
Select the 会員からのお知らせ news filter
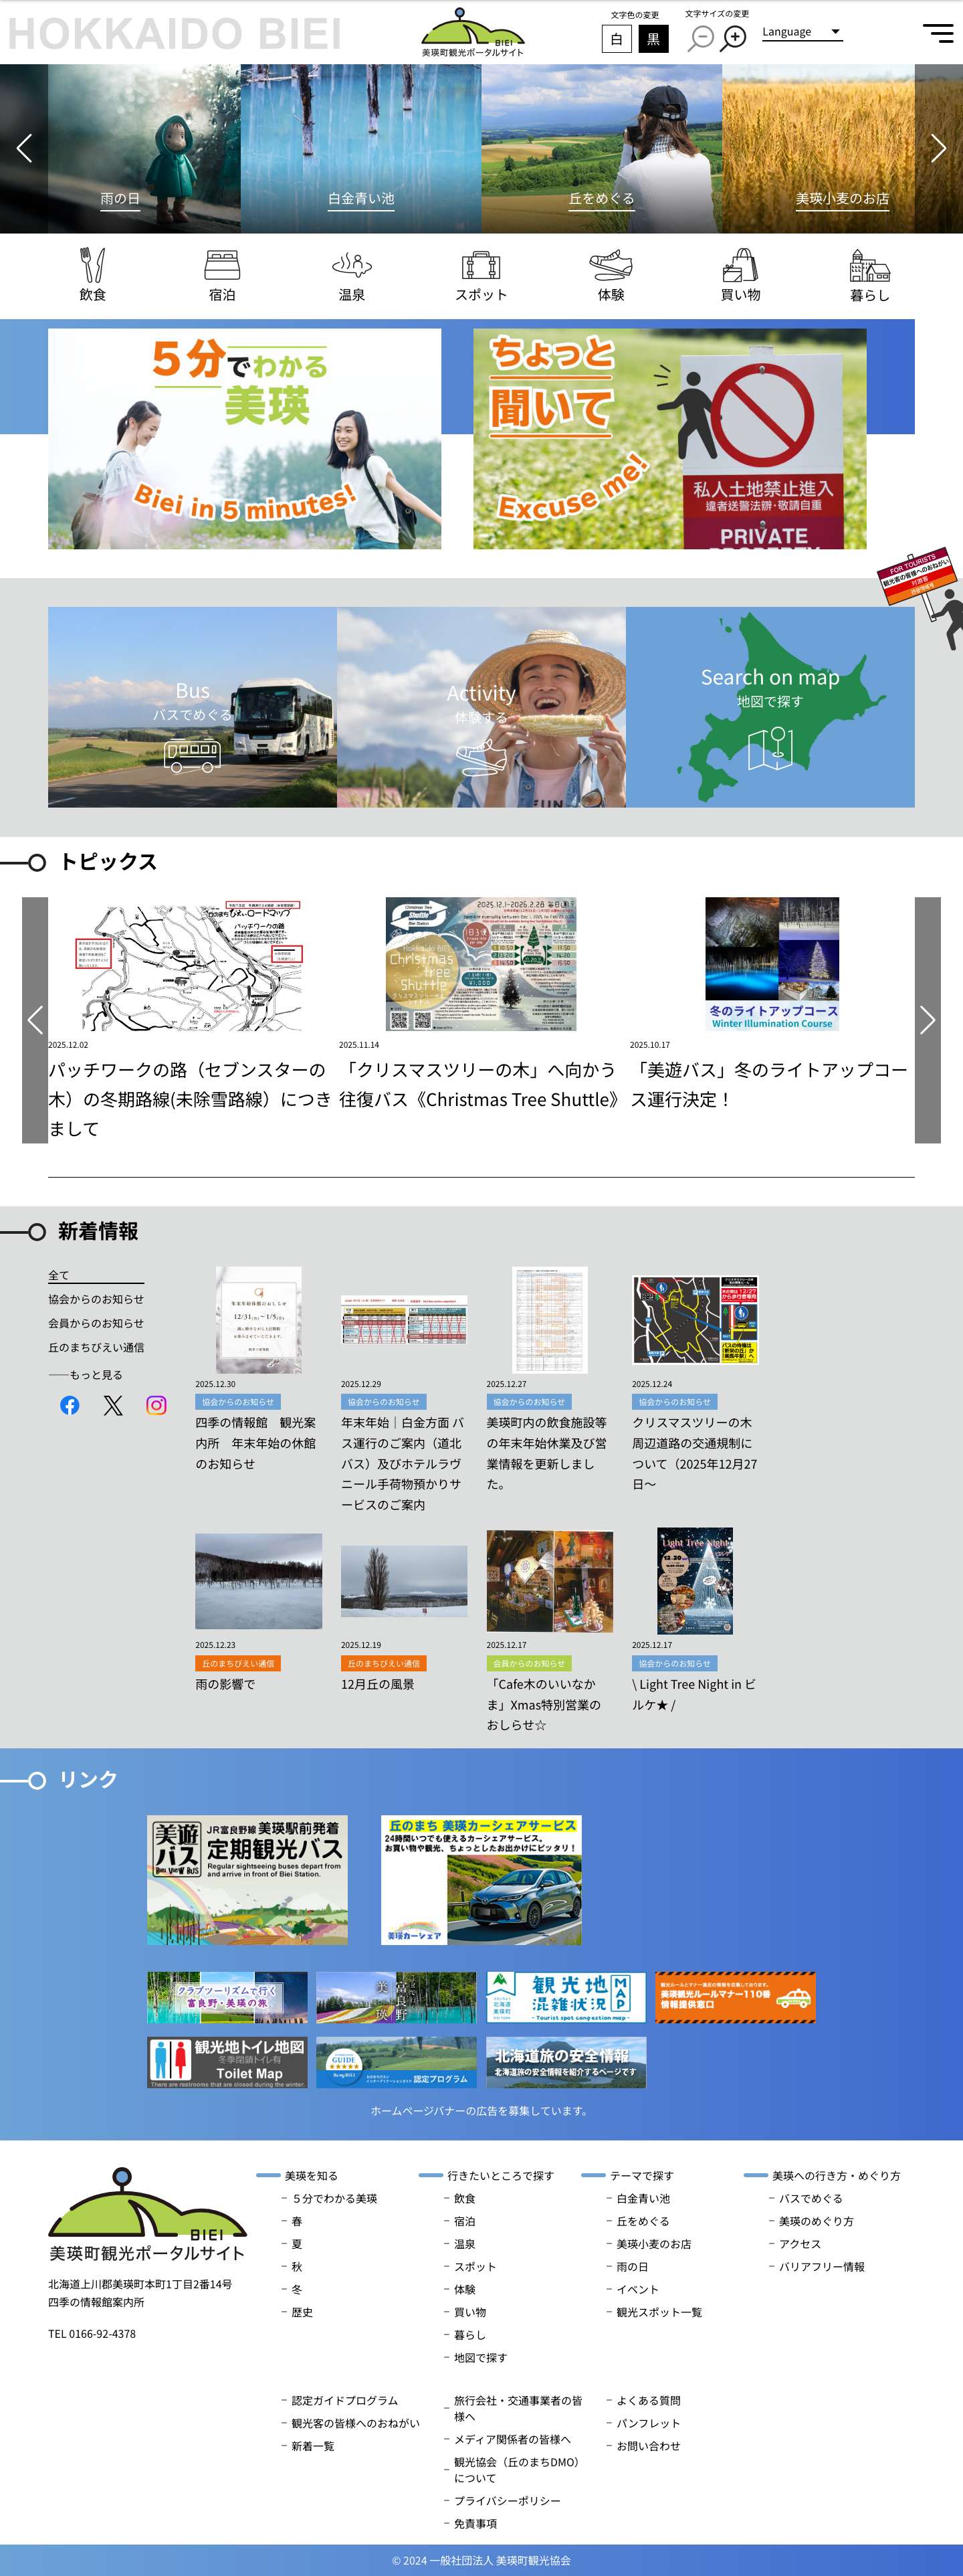coord(96,1323)
